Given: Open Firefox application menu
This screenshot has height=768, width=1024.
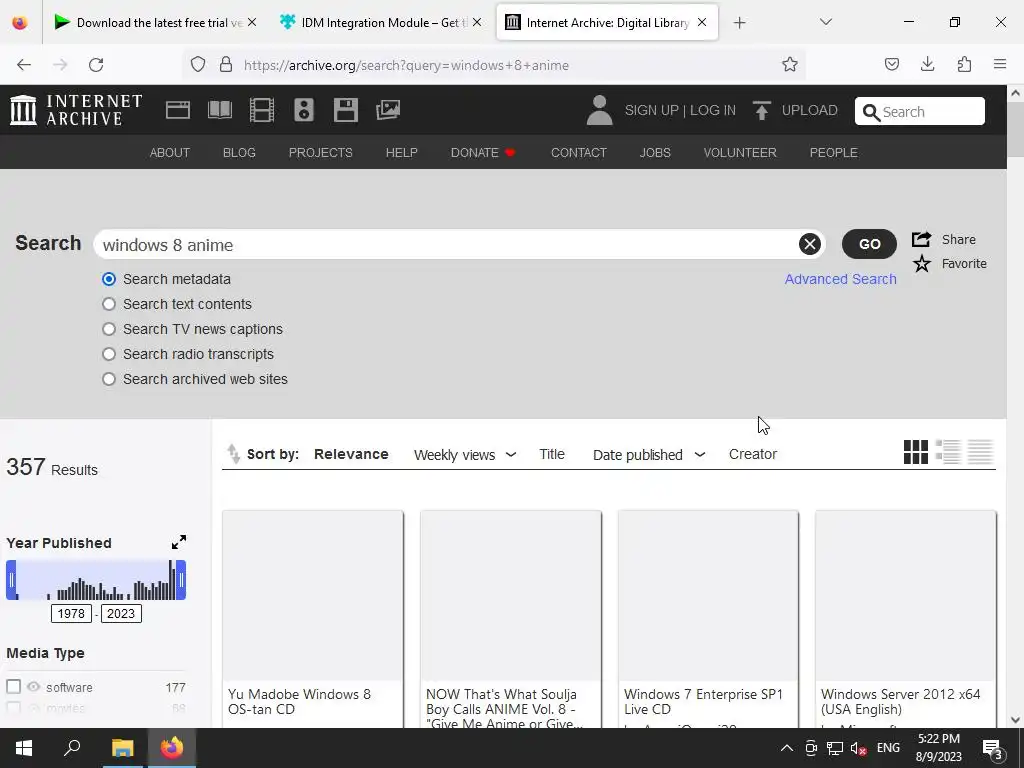Looking at the screenshot, I should (x=1000, y=64).
